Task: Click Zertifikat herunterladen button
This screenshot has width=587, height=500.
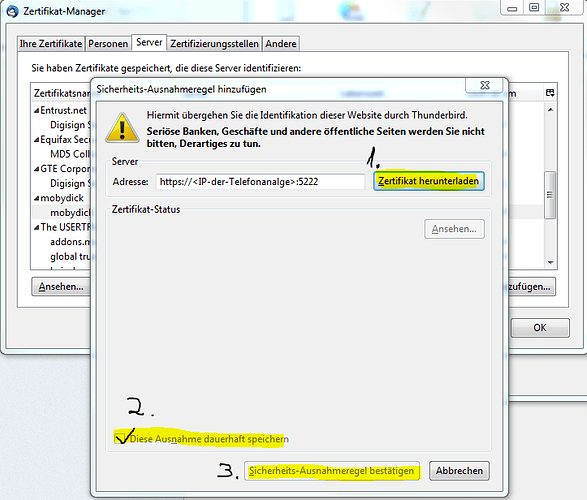Action: point(429,181)
